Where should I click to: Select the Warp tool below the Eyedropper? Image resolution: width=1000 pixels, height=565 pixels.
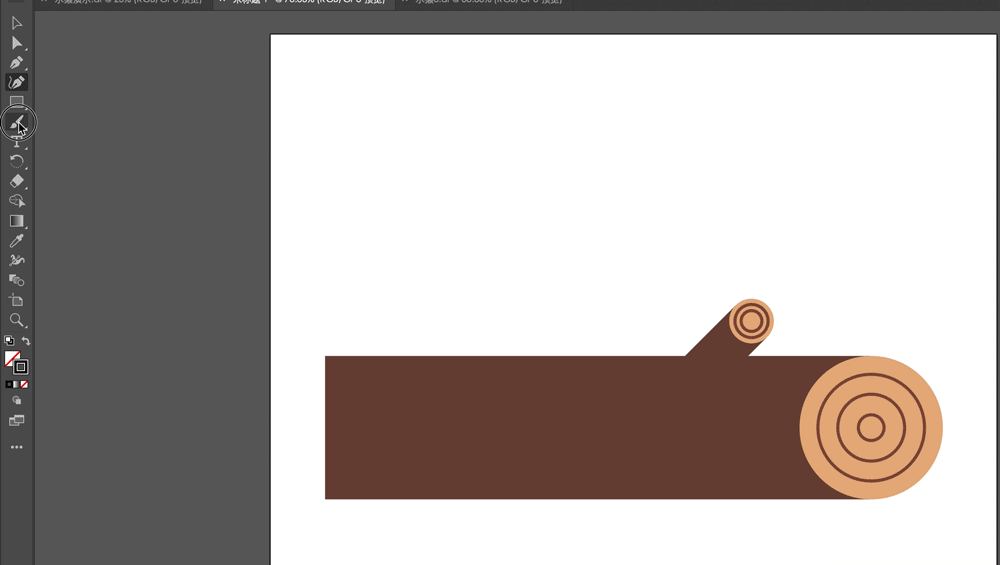click(17, 260)
